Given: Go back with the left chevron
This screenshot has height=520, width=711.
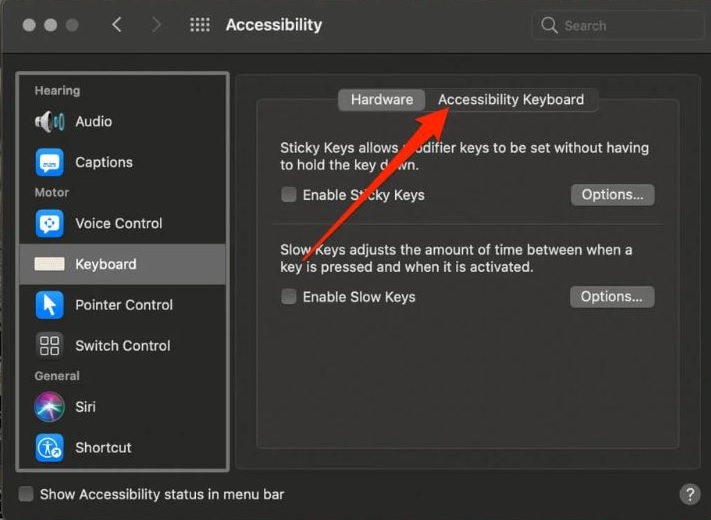Looking at the screenshot, I should (x=117, y=25).
